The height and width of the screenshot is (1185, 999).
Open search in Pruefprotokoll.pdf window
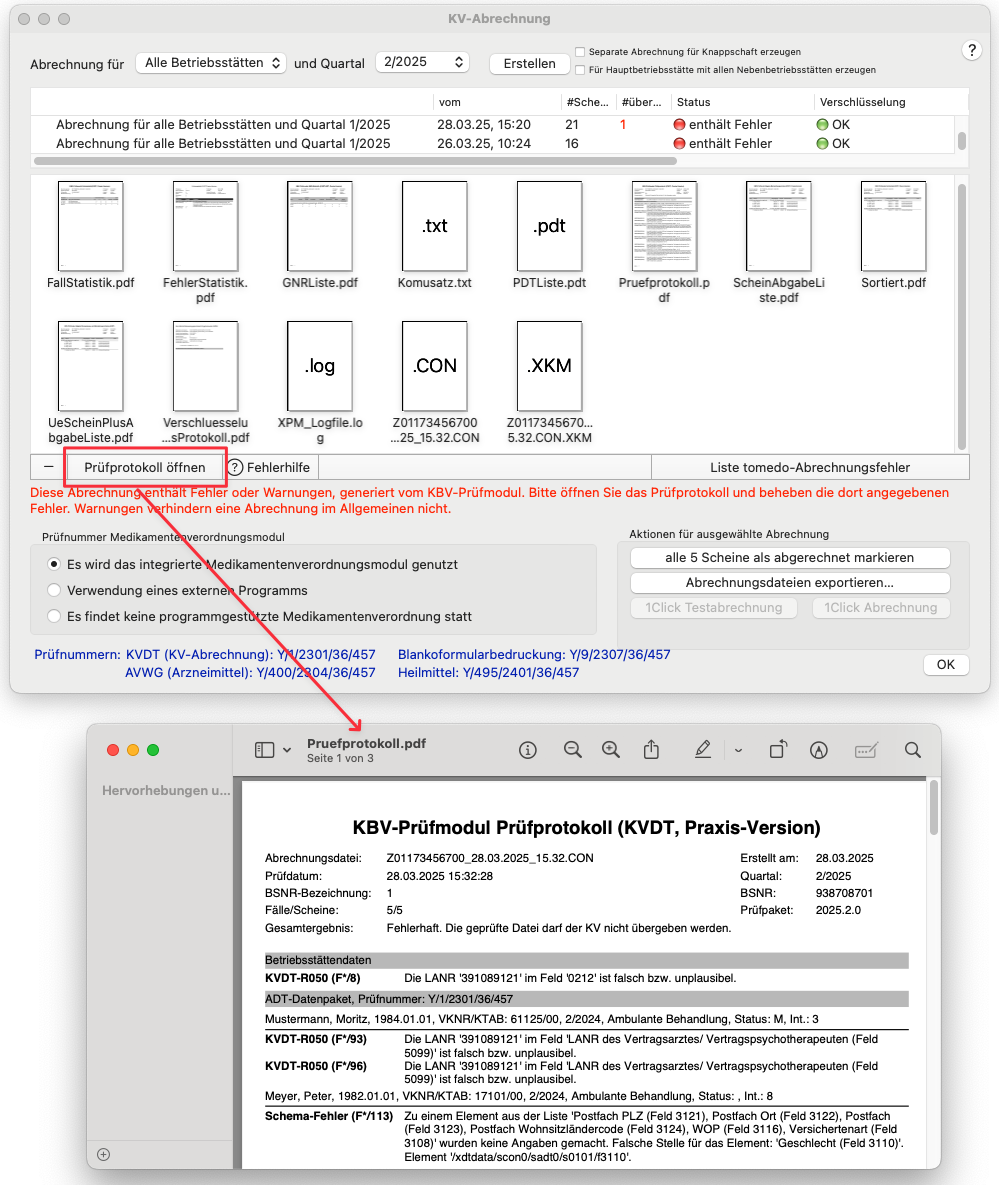[x=913, y=750]
